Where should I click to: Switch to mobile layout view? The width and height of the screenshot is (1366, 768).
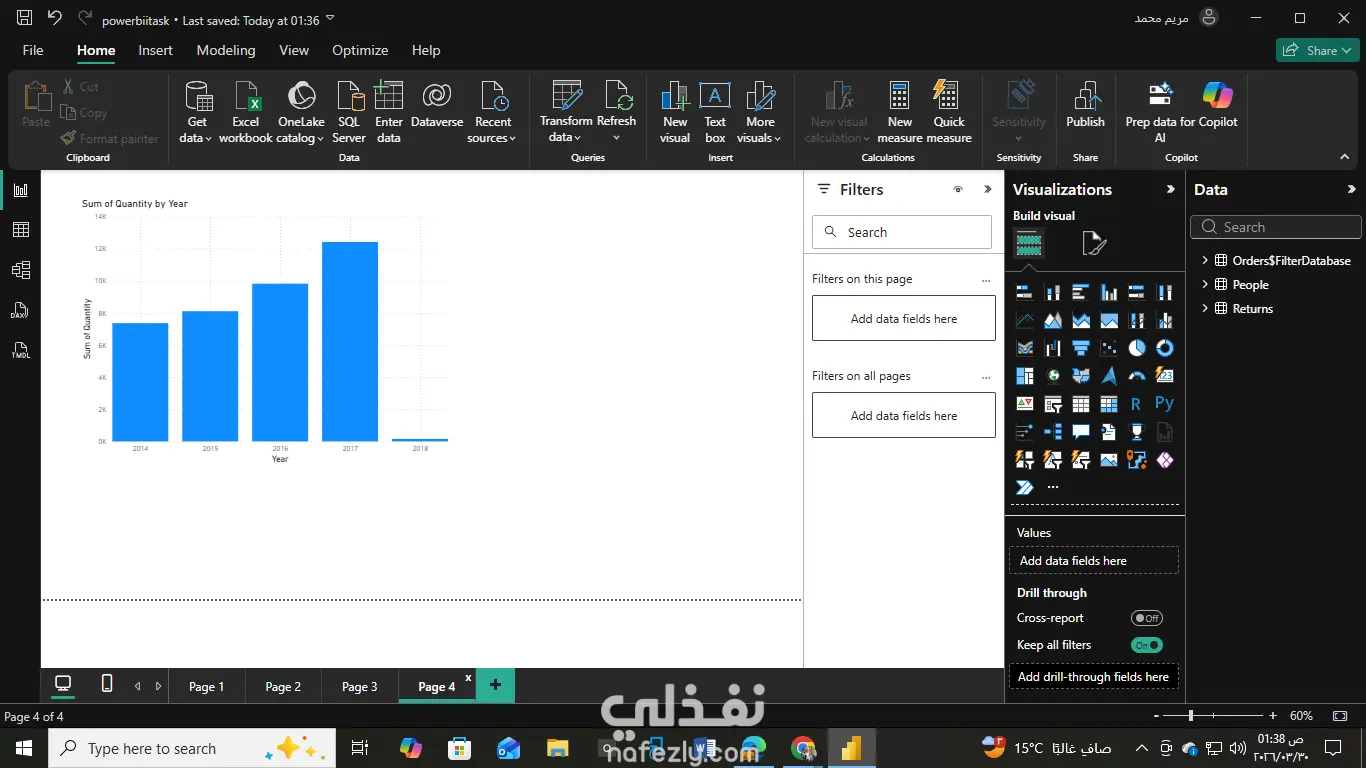107,684
